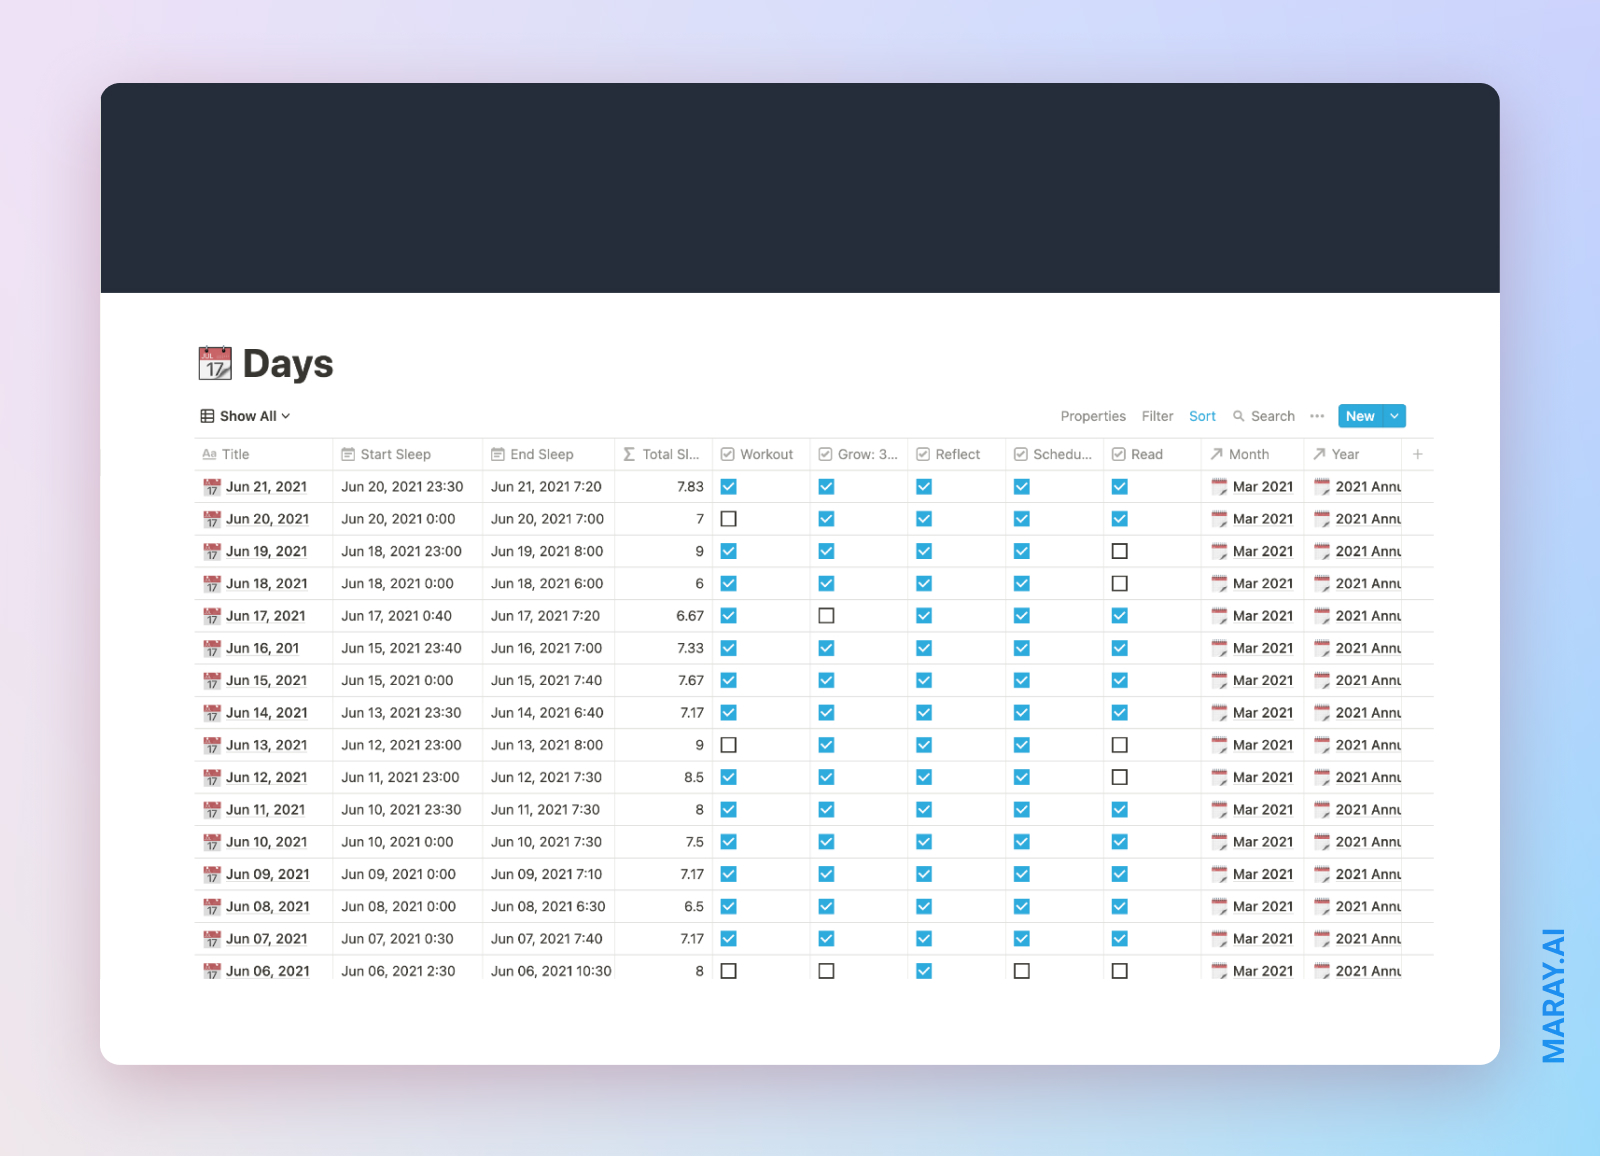Open the Show All view dropdown
The image size is (1600, 1156).
245,416
